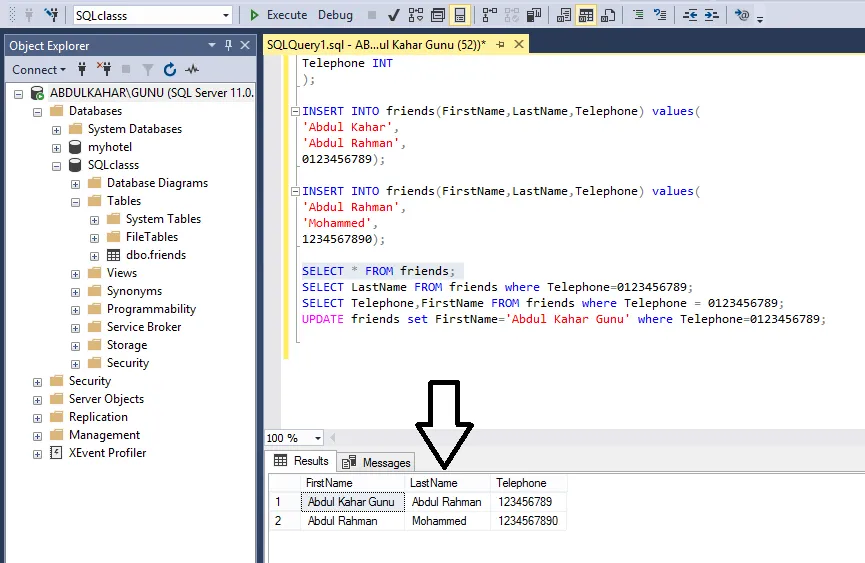Select the Abdul Kahar Gunu result cell
The height and width of the screenshot is (563, 865).
[x=353, y=502]
